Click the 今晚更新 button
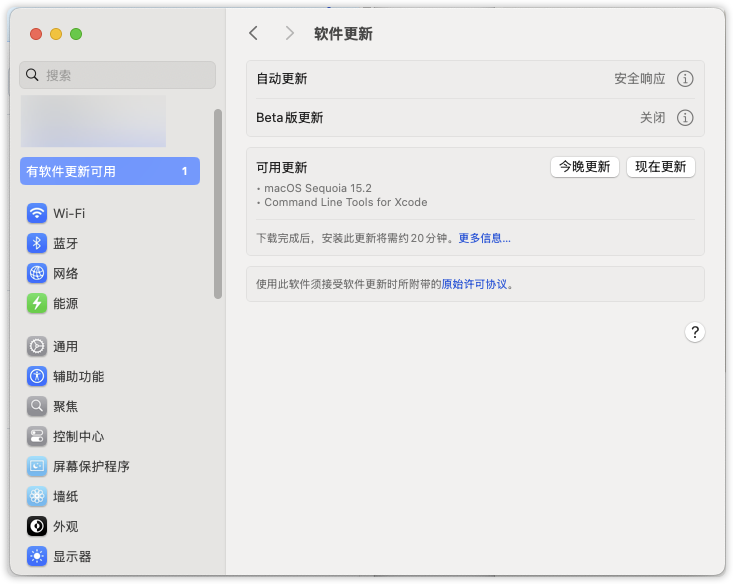This screenshot has width=733, height=584. pos(585,167)
